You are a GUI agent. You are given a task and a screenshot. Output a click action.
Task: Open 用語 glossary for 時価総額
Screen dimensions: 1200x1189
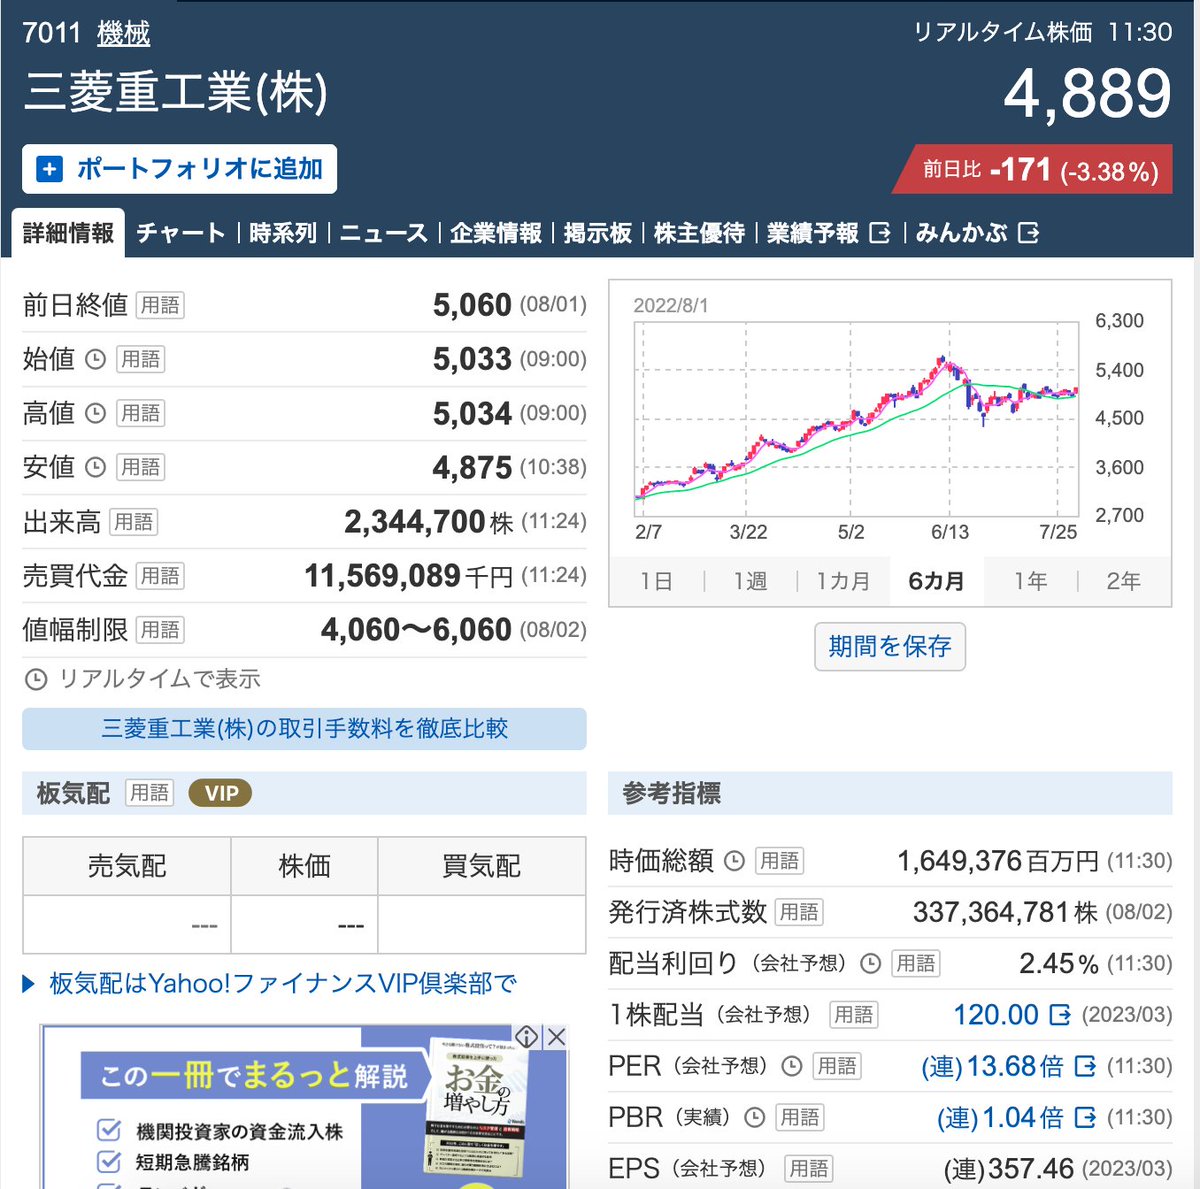pos(779,861)
